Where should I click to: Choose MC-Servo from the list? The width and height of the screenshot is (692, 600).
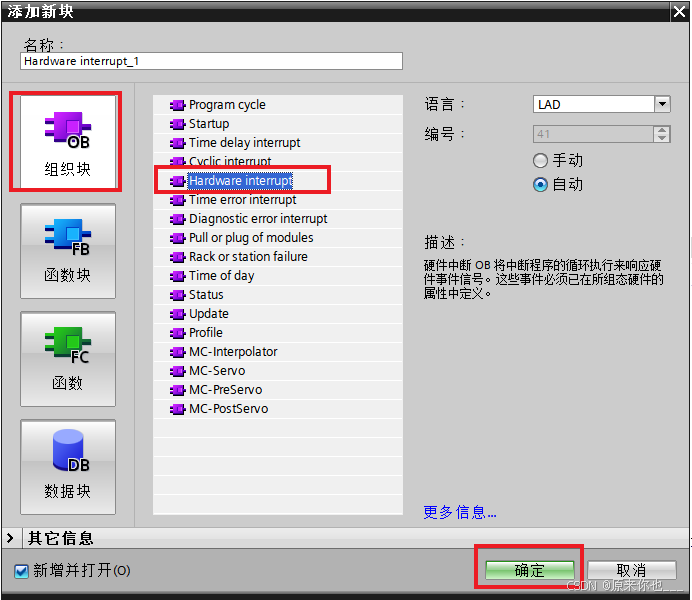(217, 371)
